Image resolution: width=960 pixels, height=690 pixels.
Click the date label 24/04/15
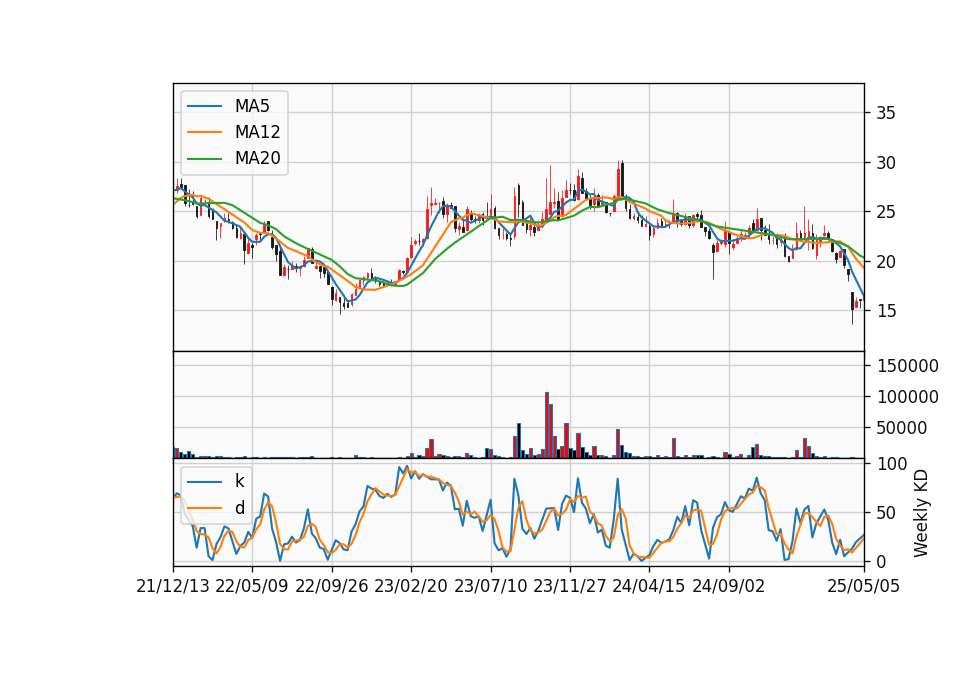click(x=649, y=586)
